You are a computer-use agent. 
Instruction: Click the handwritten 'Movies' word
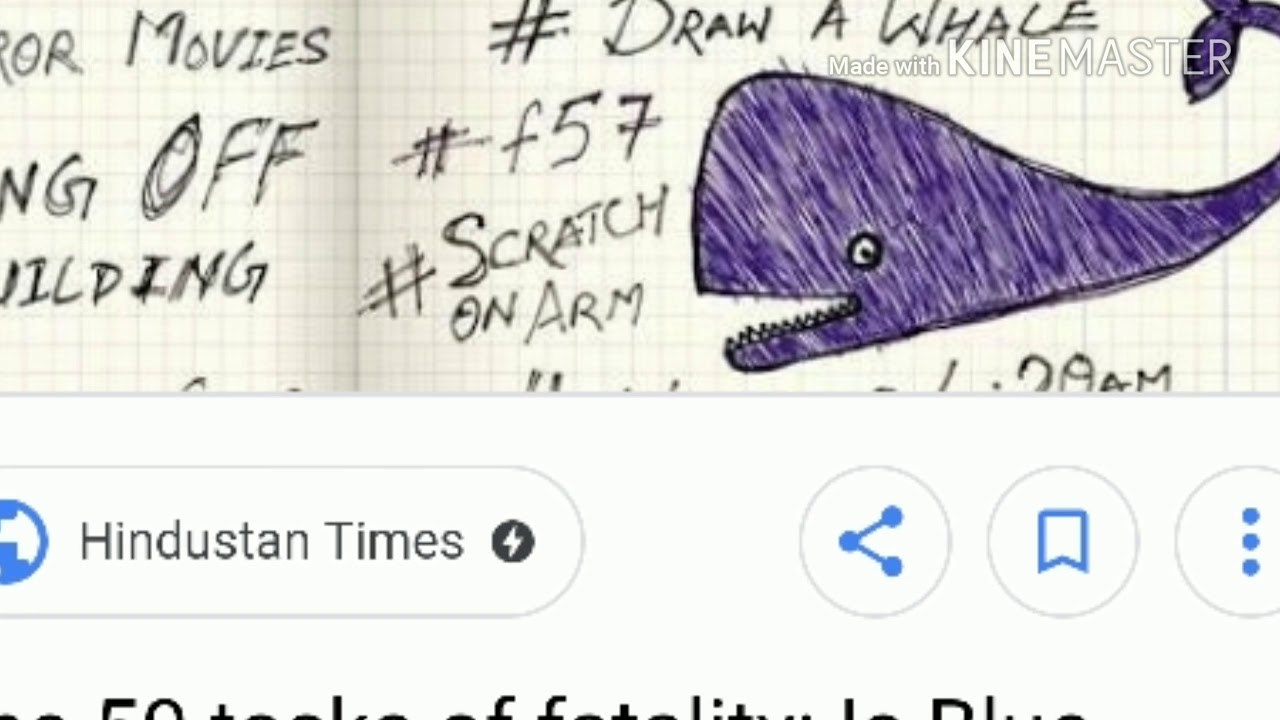(x=227, y=43)
